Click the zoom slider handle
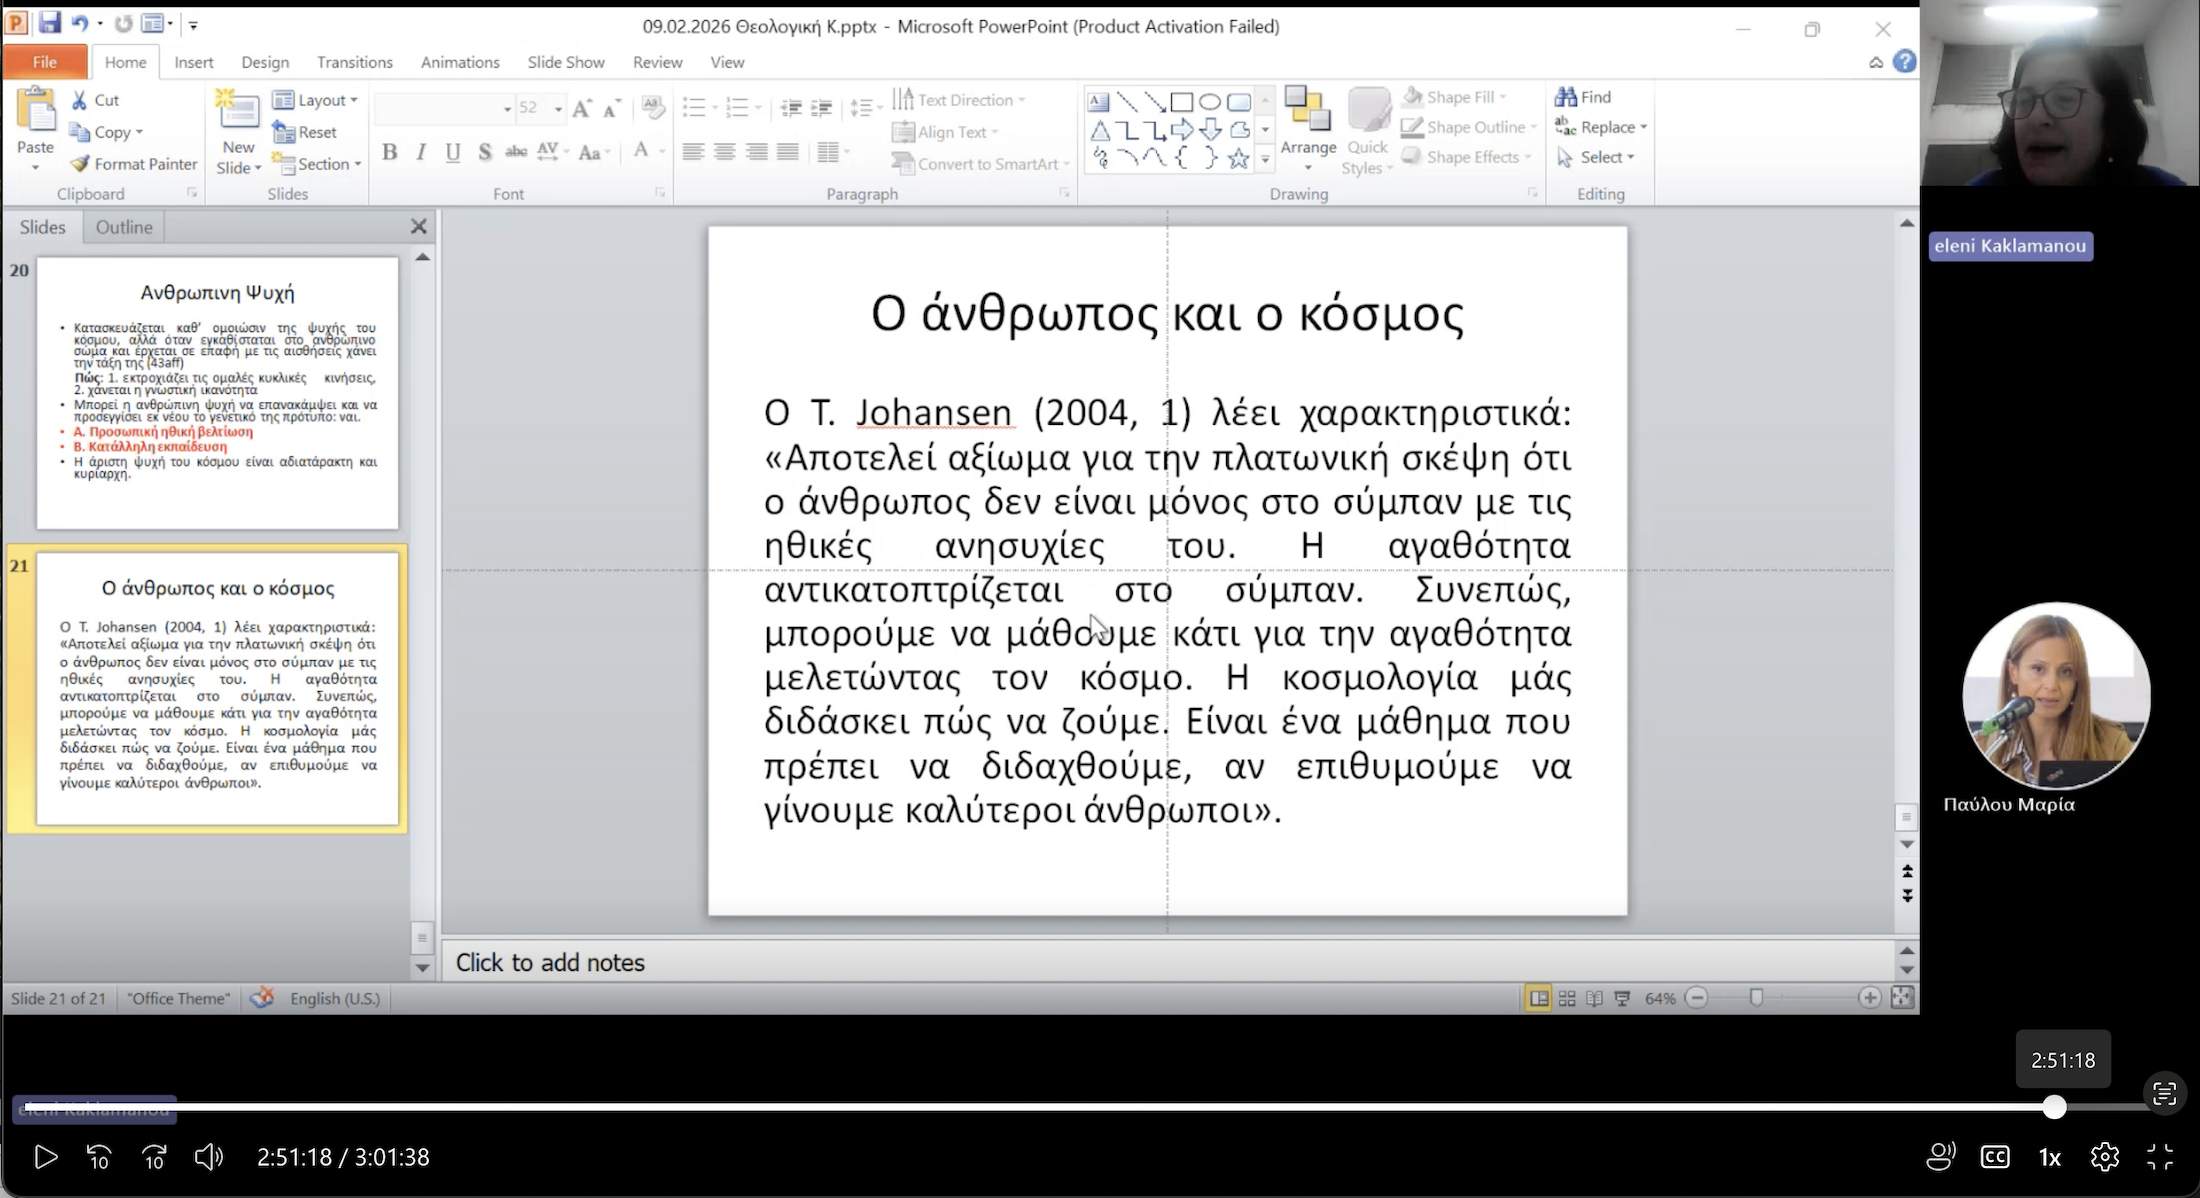This screenshot has height=1198, width=2200. [1757, 998]
